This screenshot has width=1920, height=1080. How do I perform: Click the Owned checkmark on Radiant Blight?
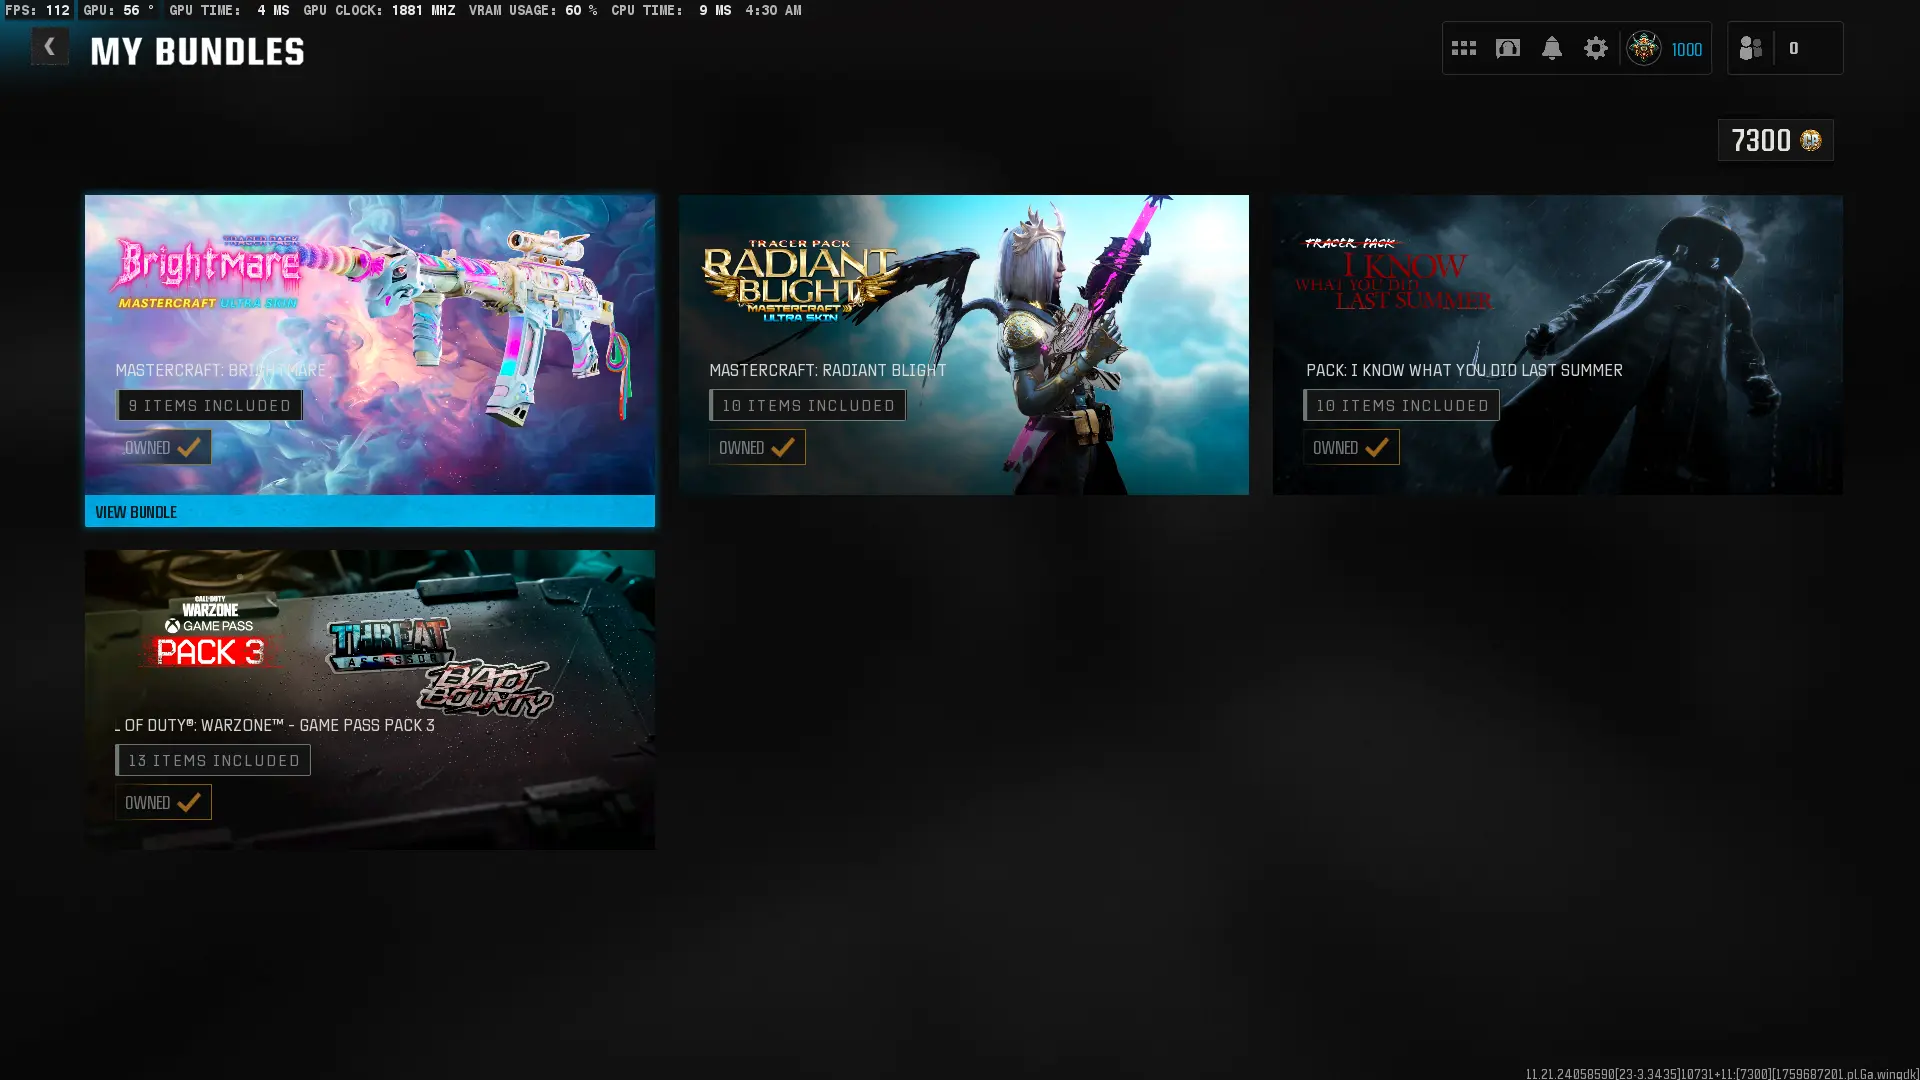783,448
